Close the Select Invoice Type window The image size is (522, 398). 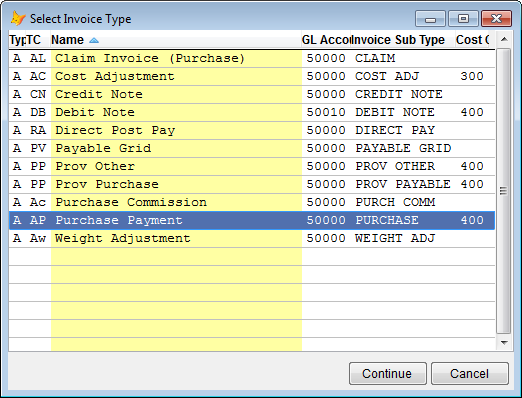tap(496, 19)
